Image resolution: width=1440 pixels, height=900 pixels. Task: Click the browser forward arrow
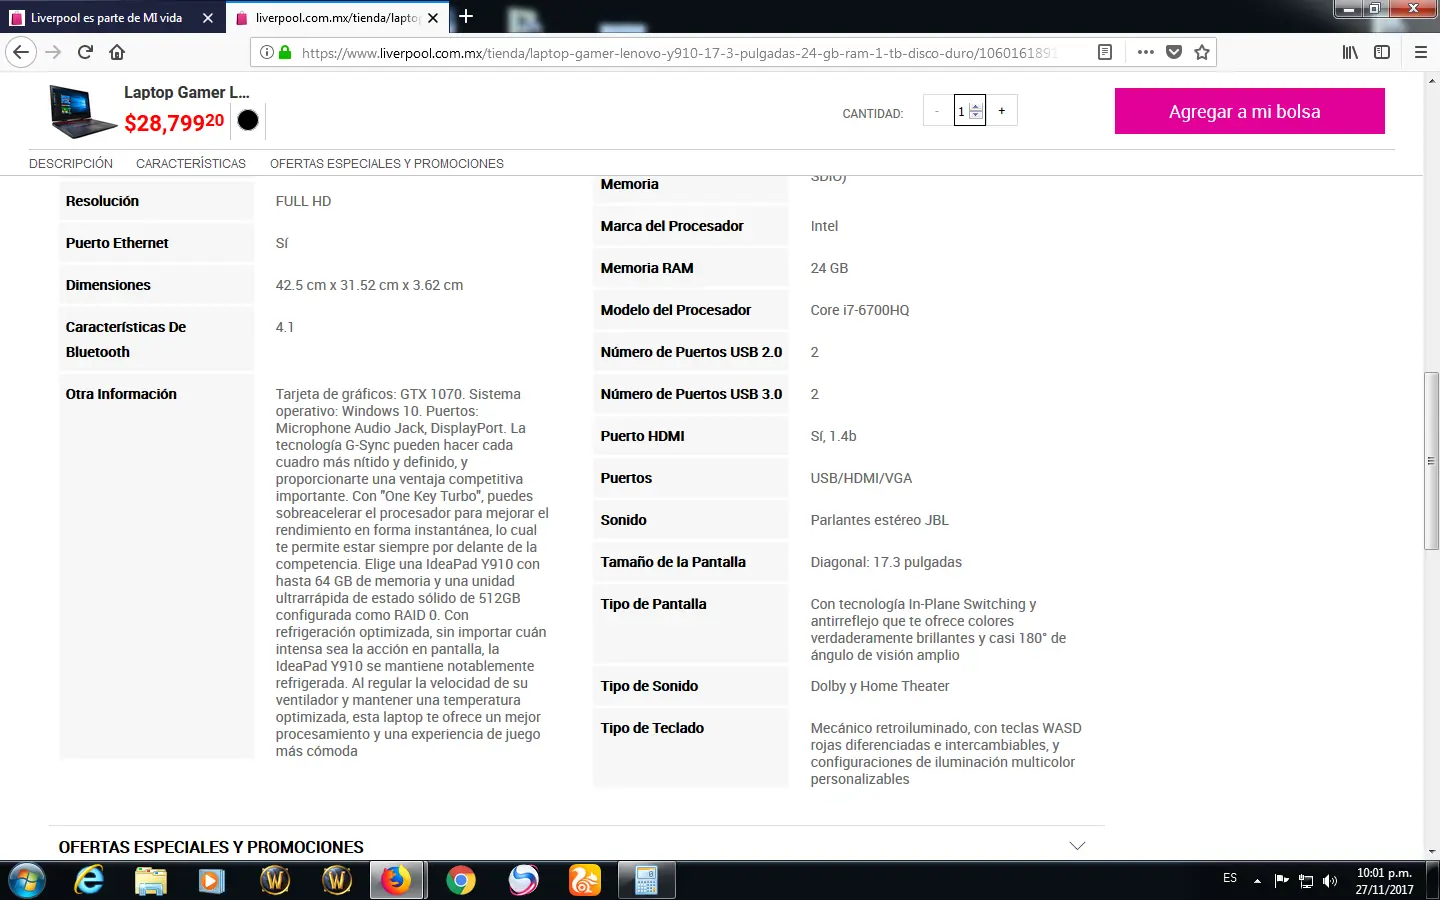coord(53,52)
